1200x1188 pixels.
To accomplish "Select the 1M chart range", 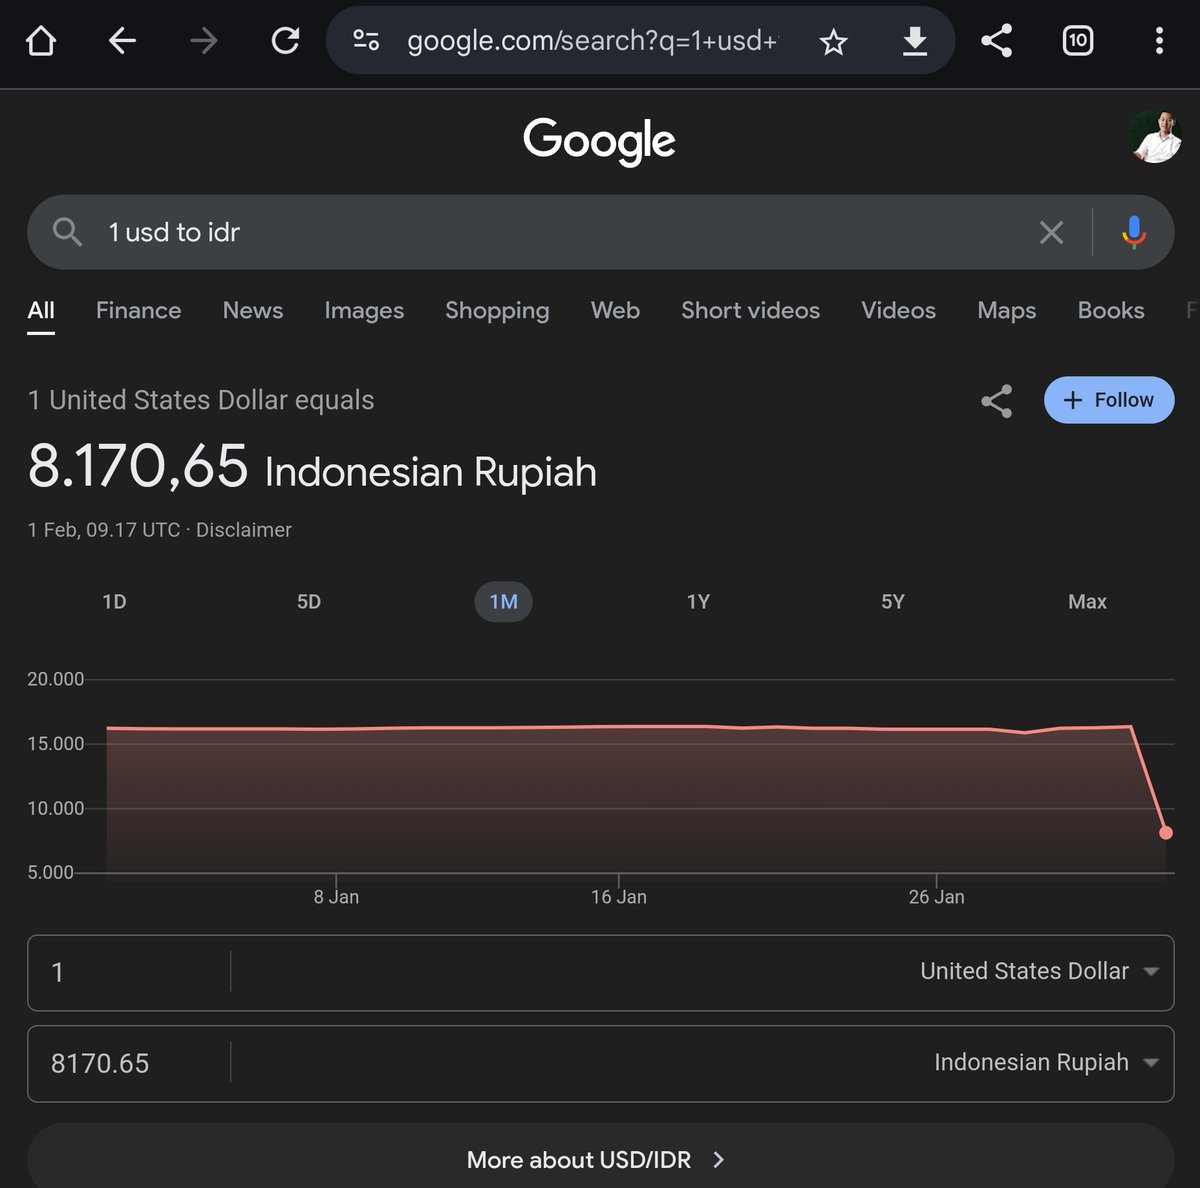I will [x=503, y=602].
